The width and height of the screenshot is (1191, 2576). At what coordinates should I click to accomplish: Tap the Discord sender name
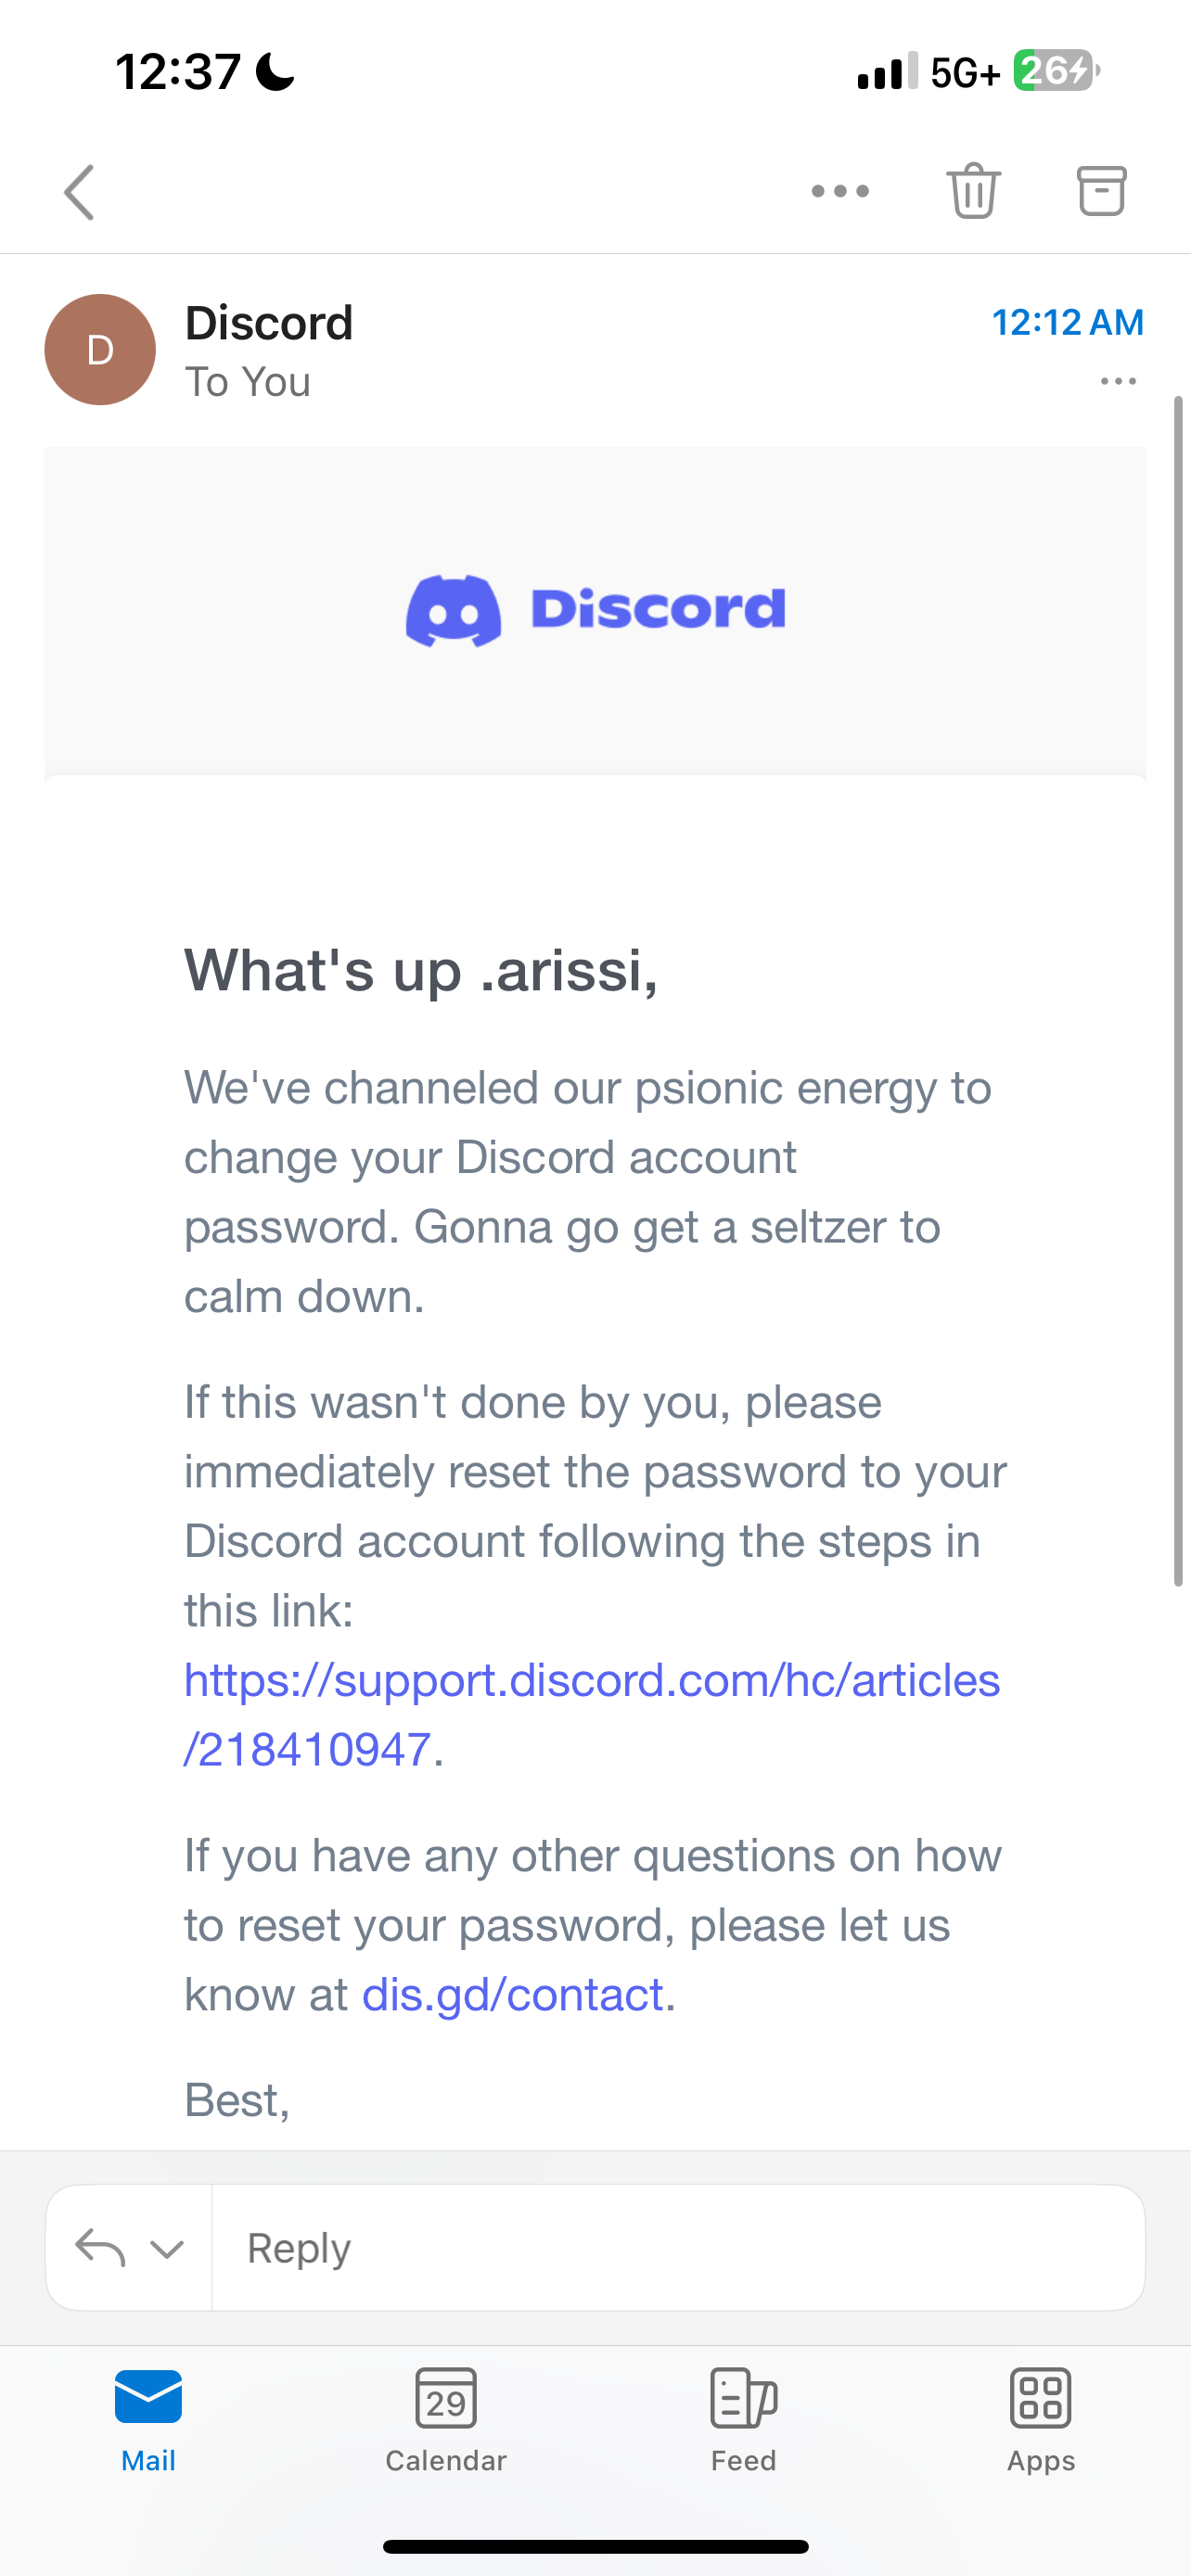click(269, 323)
